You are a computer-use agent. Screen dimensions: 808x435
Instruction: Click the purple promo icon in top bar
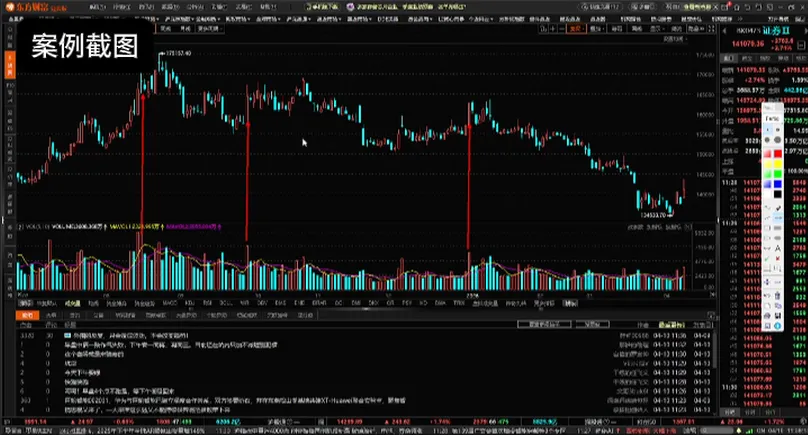coord(350,7)
